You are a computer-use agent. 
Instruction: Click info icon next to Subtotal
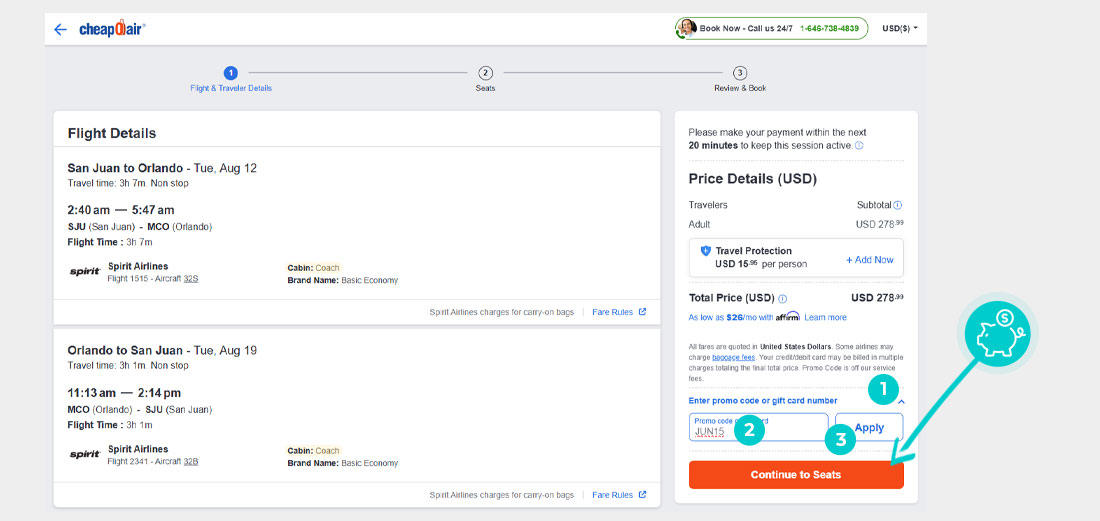coord(898,205)
